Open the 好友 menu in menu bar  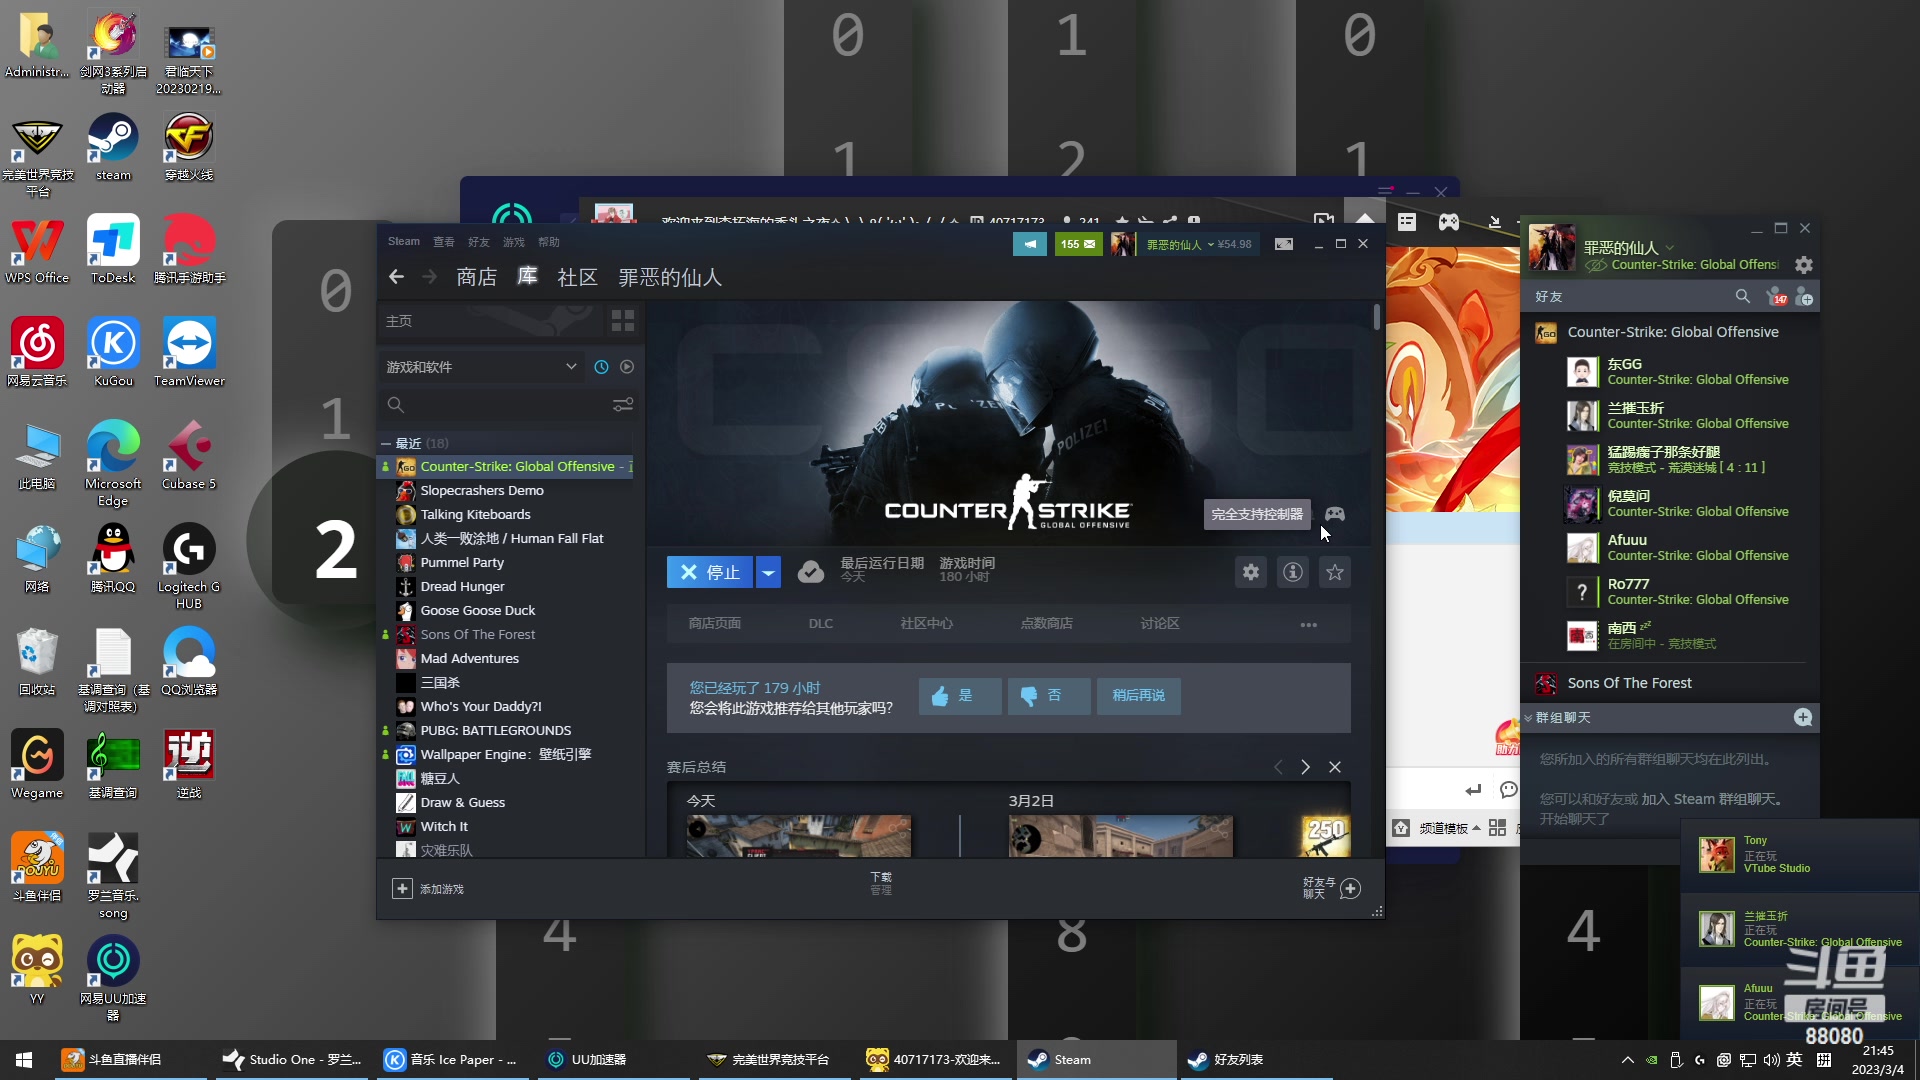[x=479, y=242]
